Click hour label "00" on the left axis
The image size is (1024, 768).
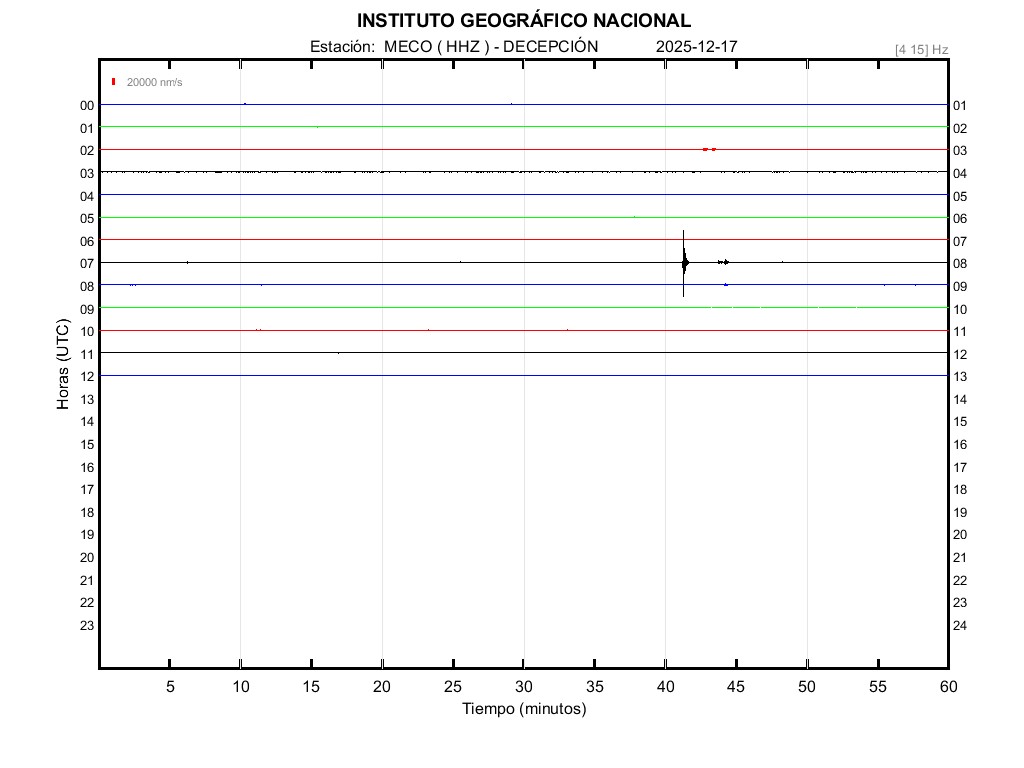pos(87,105)
